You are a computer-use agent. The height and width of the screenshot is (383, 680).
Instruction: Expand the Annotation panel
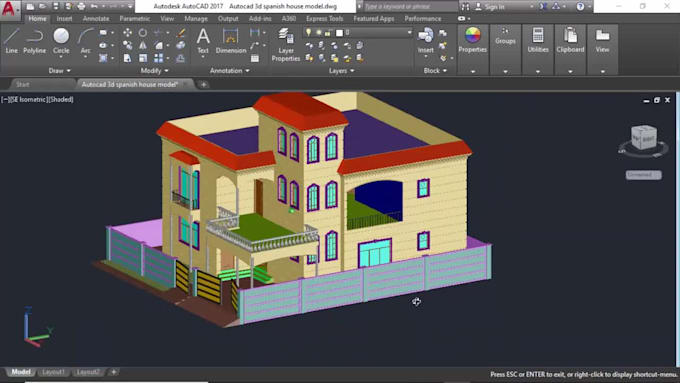pyautogui.click(x=229, y=70)
